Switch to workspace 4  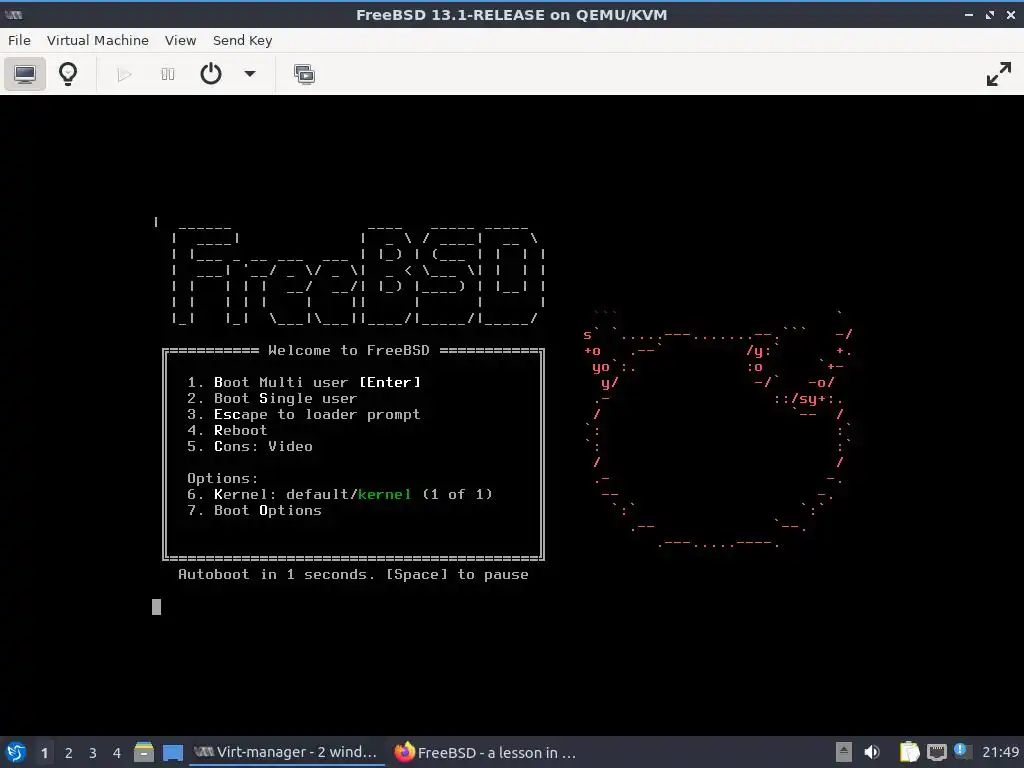[117, 753]
